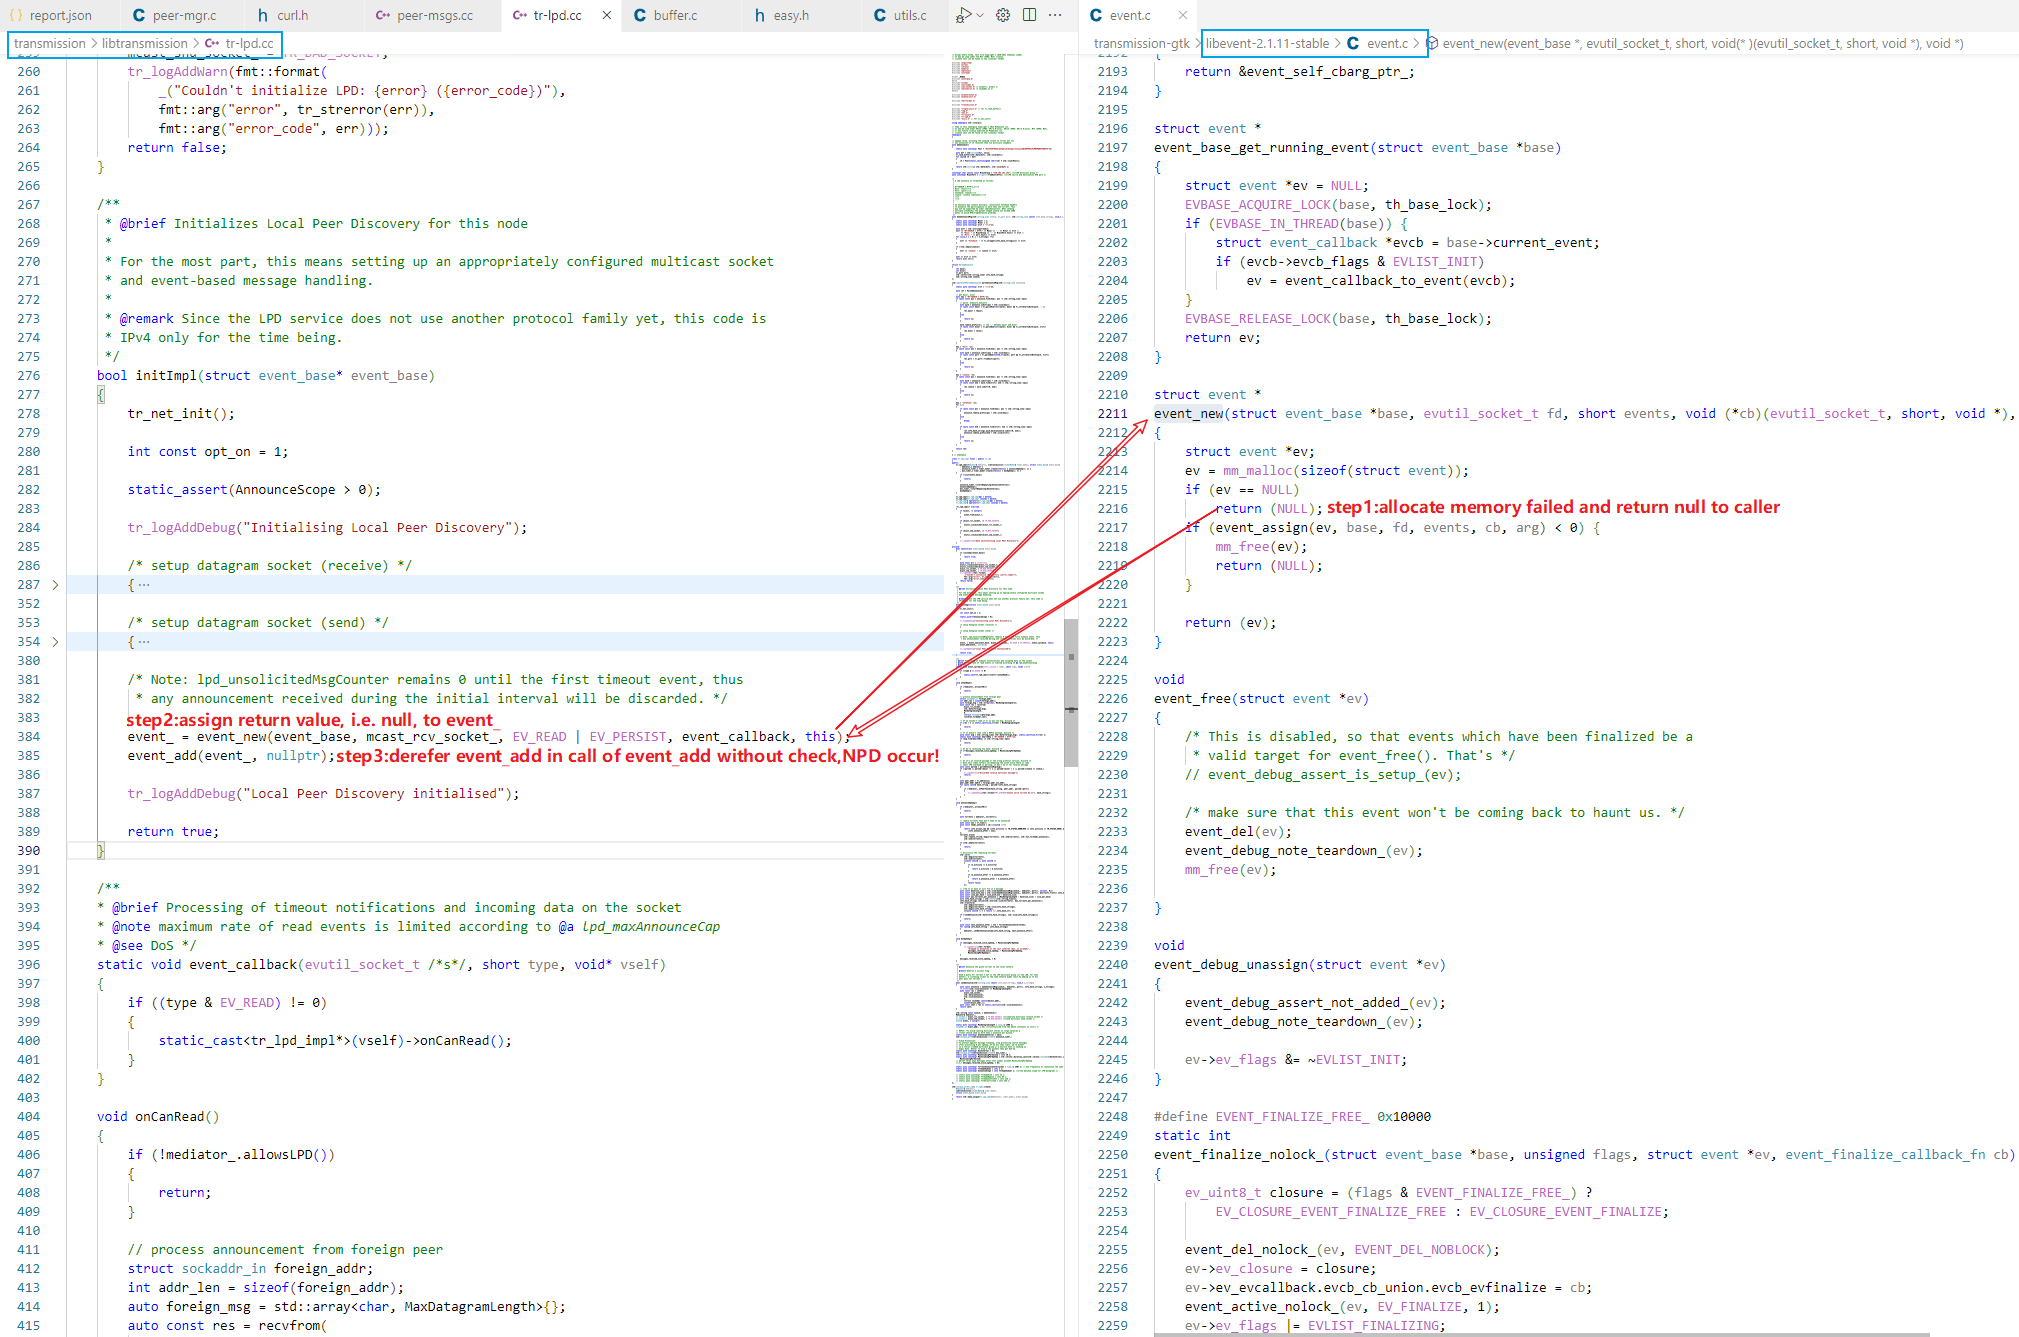
Task: Click the C++ icon on the tr-lpd.cc tab
Action: [x=521, y=15]
